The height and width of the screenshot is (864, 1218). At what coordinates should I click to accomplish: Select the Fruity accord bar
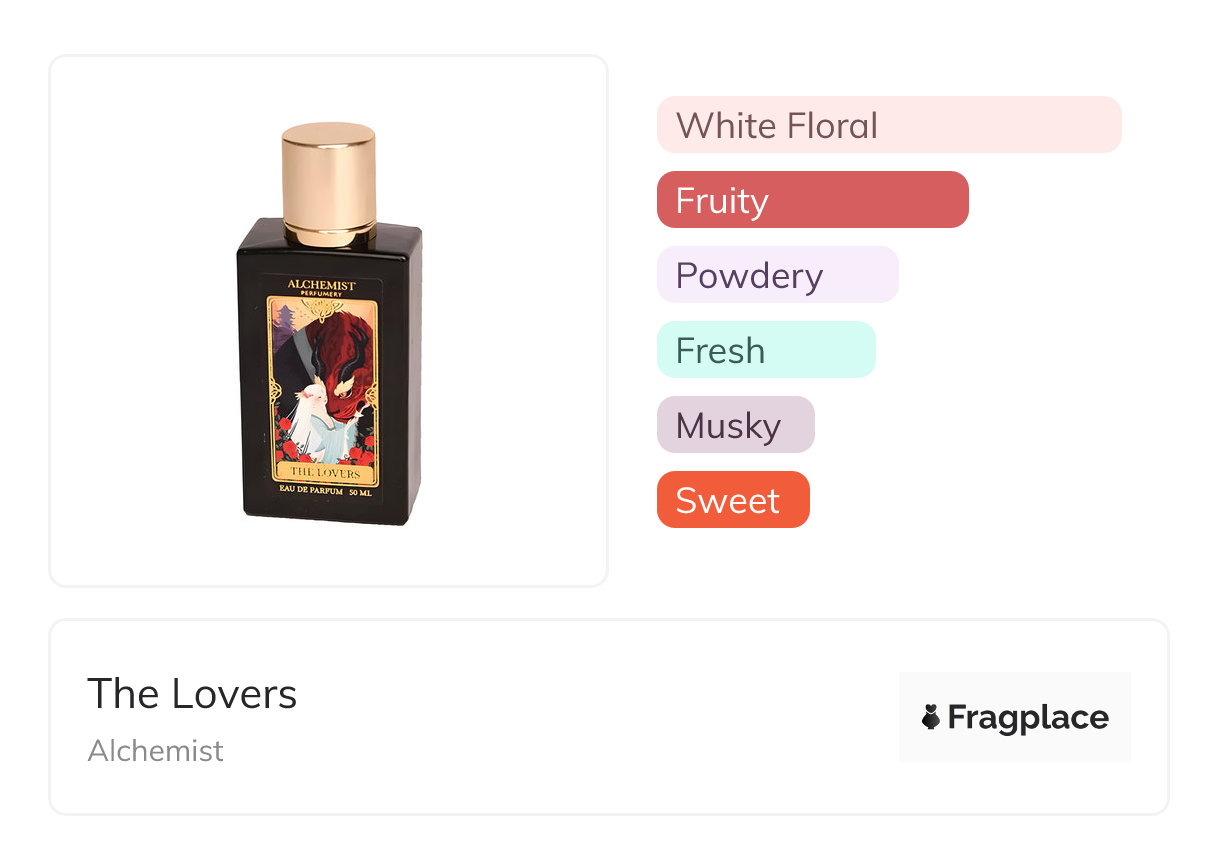tap(813, 200)
